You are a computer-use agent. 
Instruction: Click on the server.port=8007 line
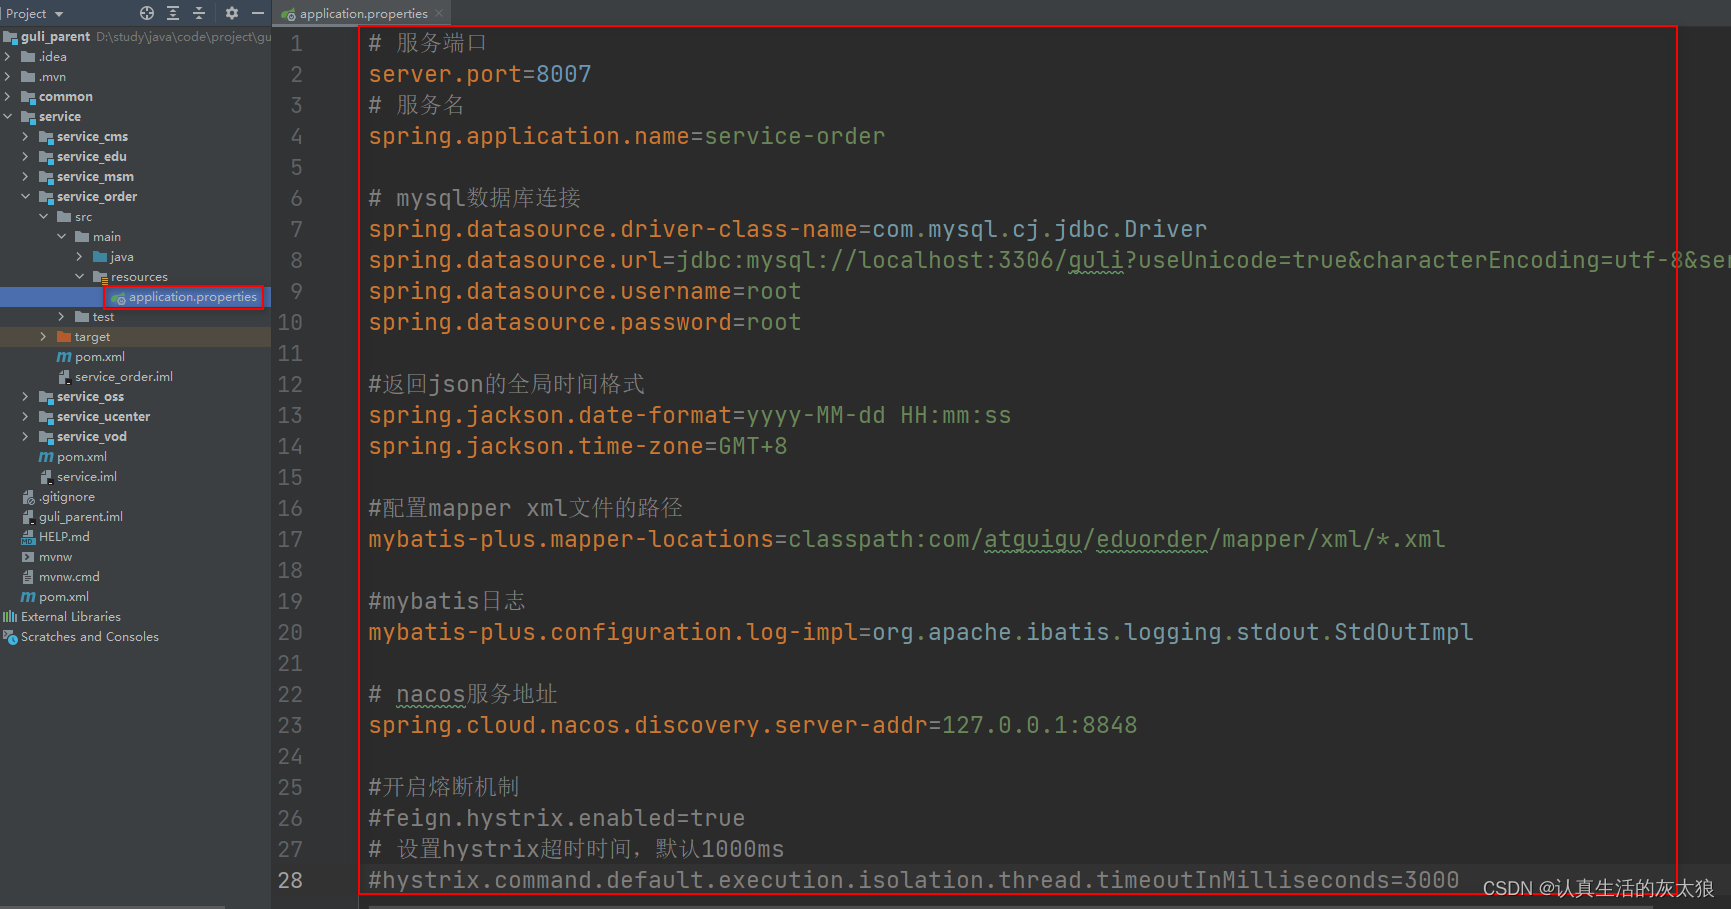point(480,74)
